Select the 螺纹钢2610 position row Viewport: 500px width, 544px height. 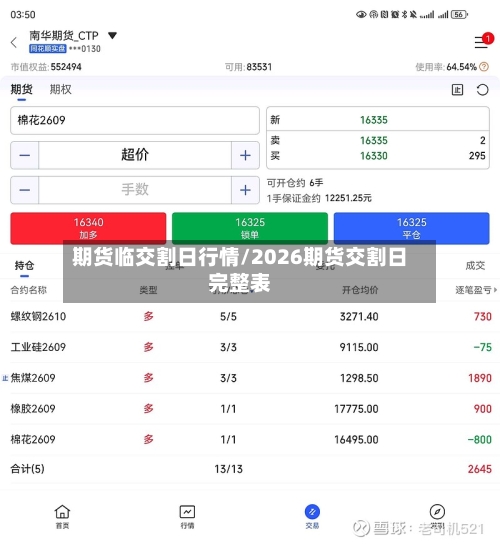pos(251,316)
